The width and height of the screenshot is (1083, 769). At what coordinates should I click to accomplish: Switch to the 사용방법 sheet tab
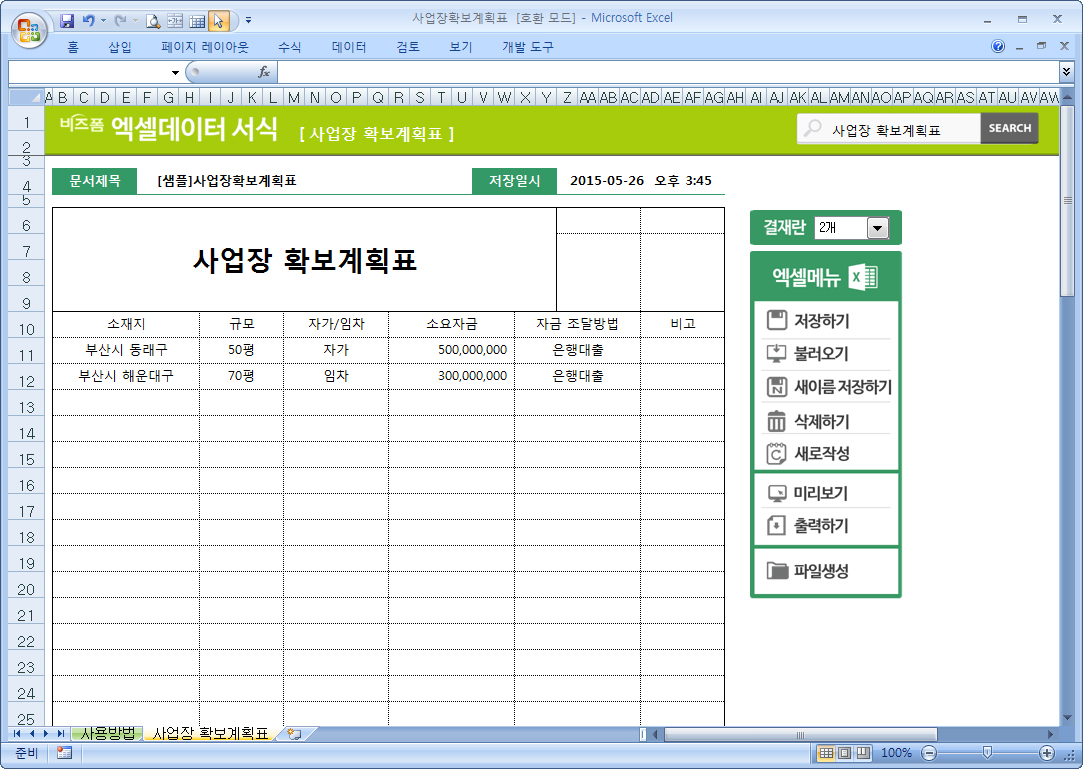point(110,734)
